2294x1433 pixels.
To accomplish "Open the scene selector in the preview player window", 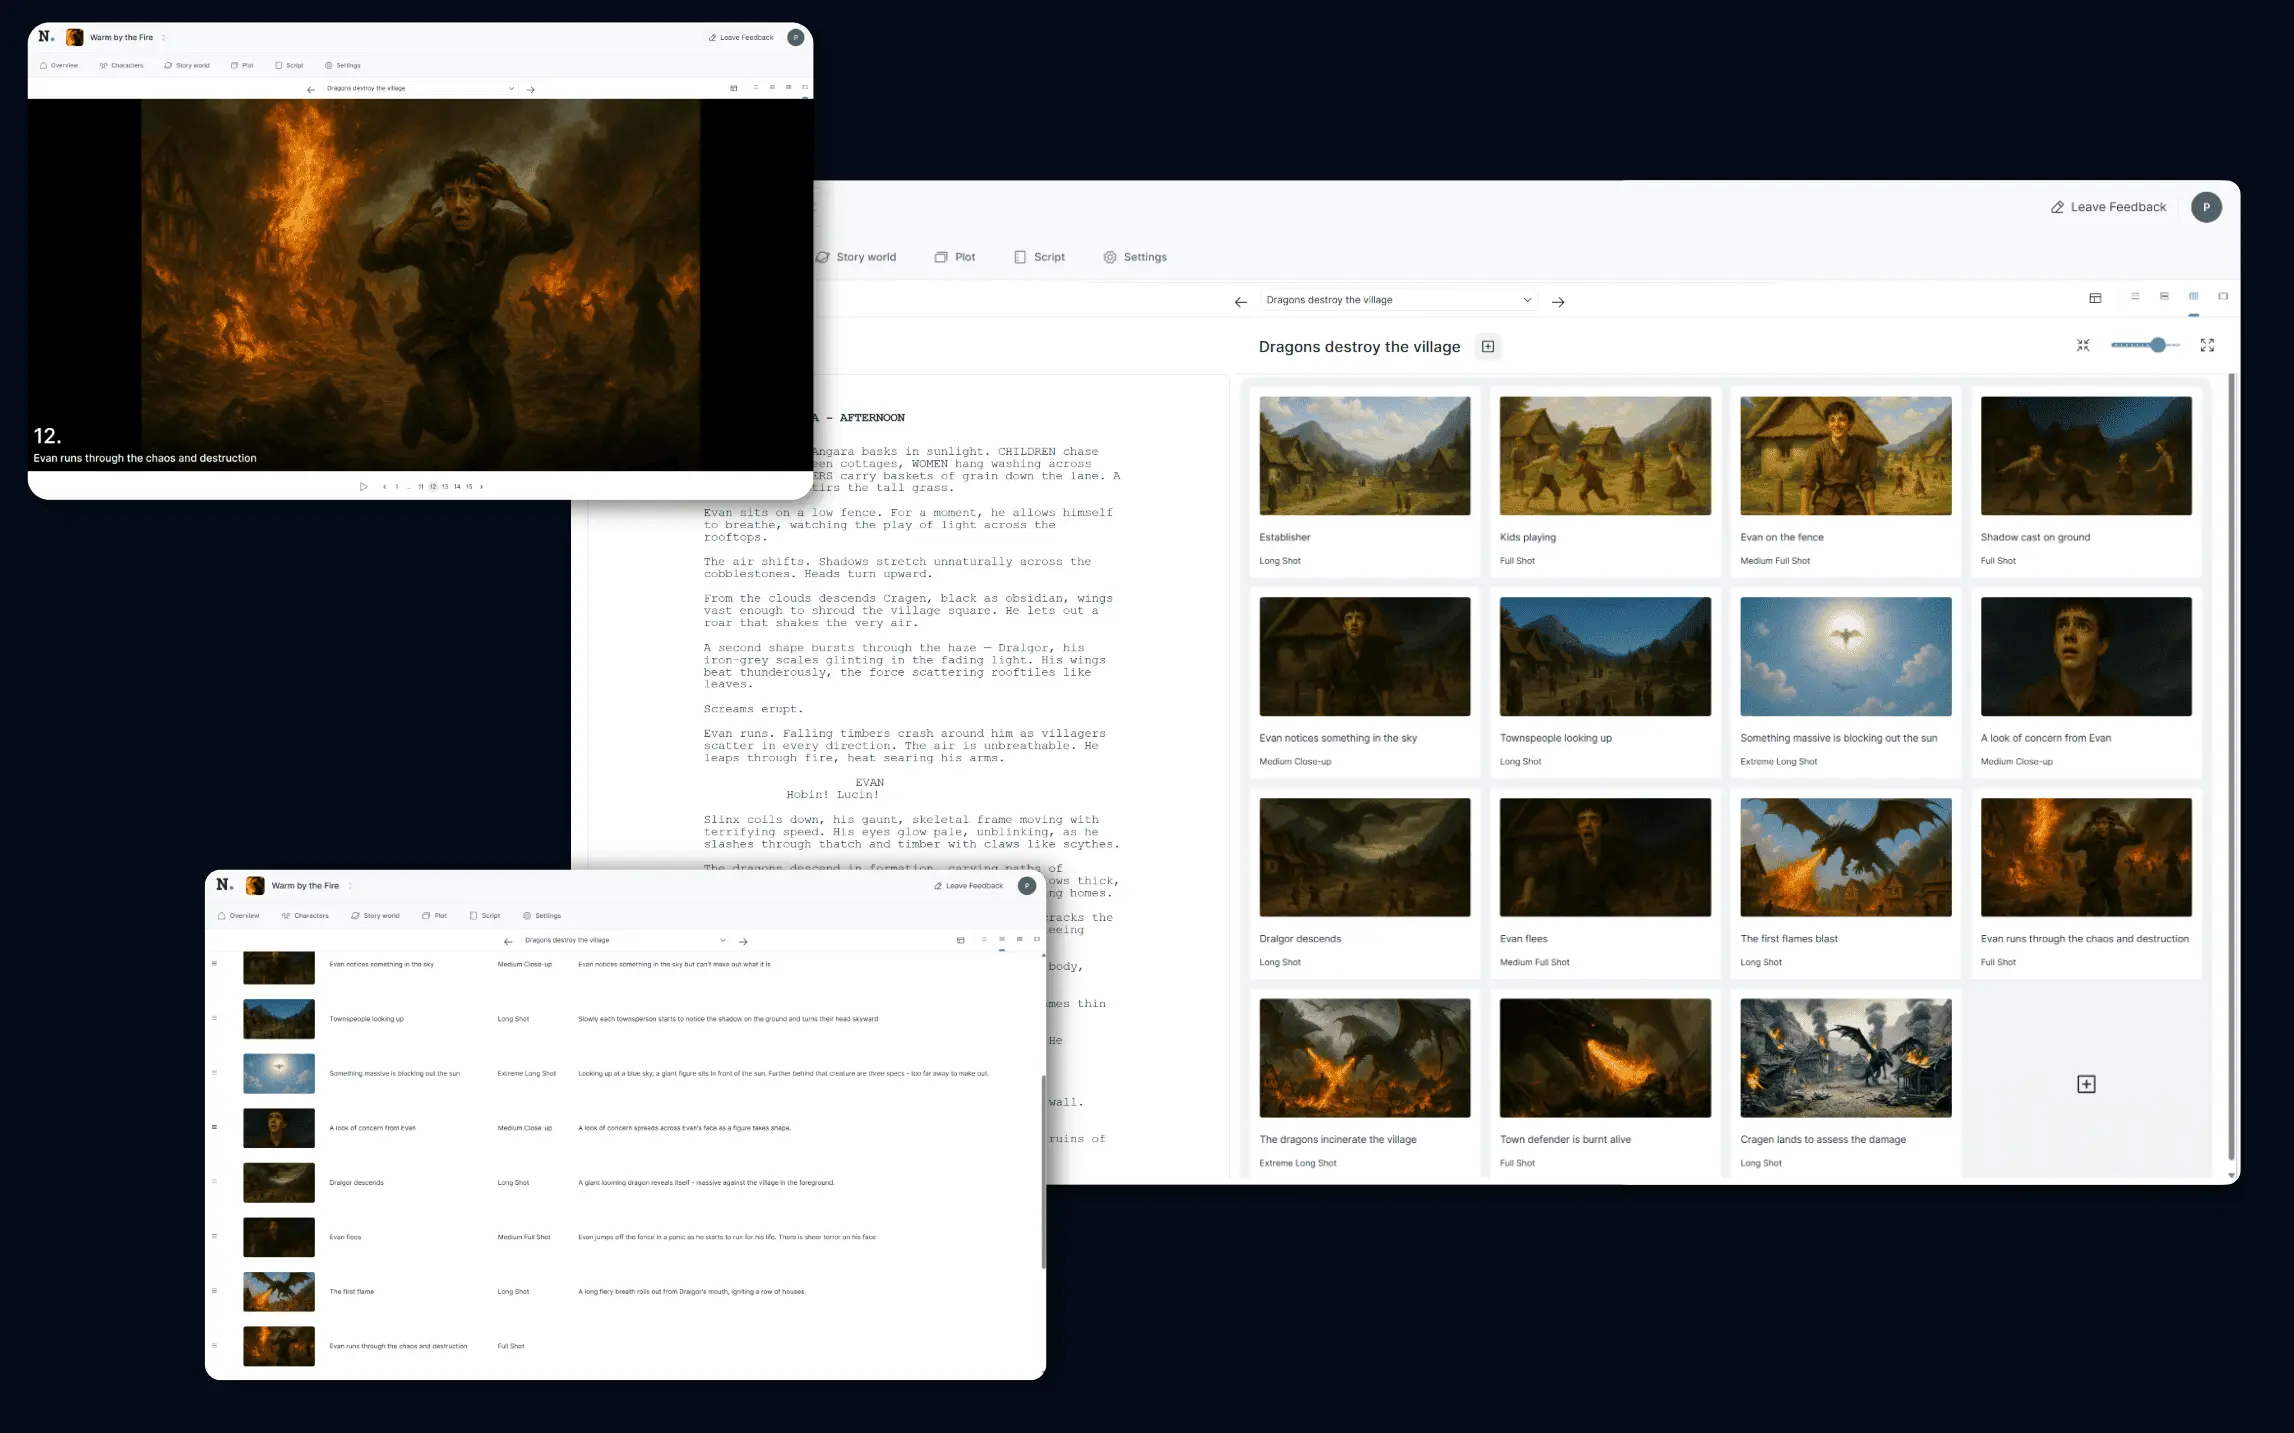I will pos(415,88).
